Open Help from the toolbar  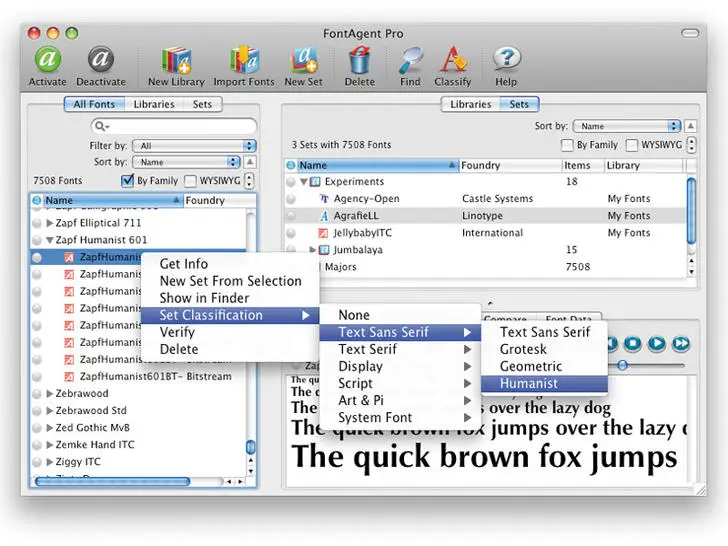point(506,60)
